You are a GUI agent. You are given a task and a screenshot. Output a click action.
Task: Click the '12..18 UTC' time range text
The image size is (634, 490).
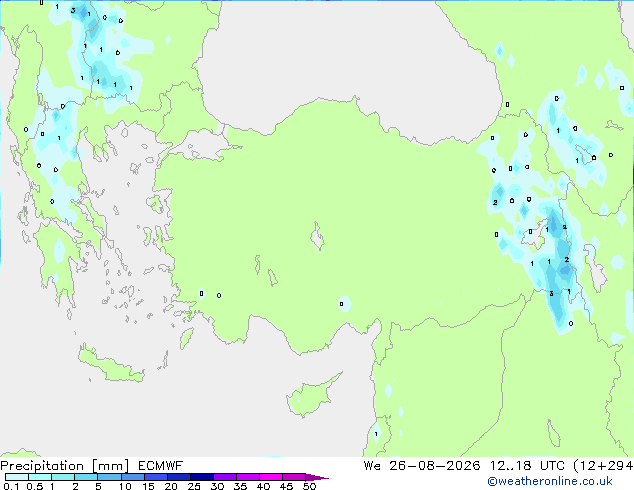tap(527, 466)
